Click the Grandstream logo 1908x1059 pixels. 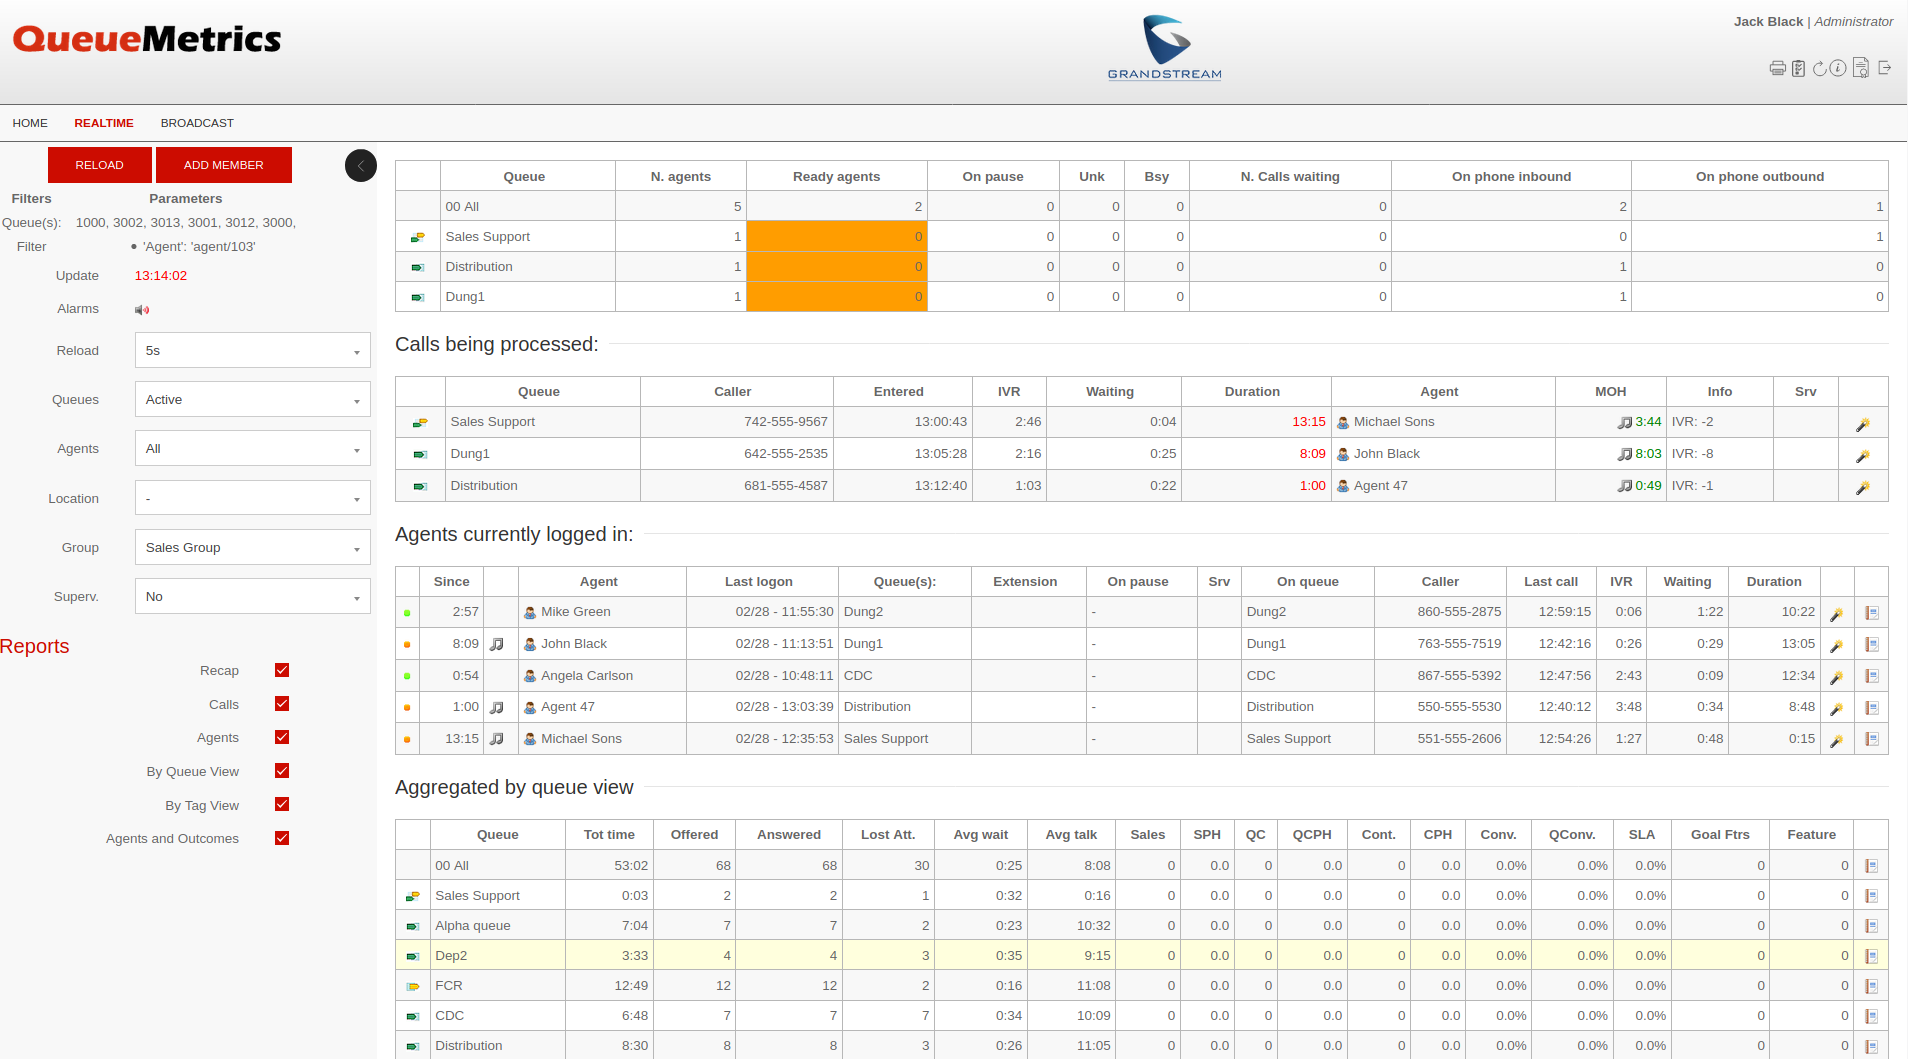point(1165,47)
